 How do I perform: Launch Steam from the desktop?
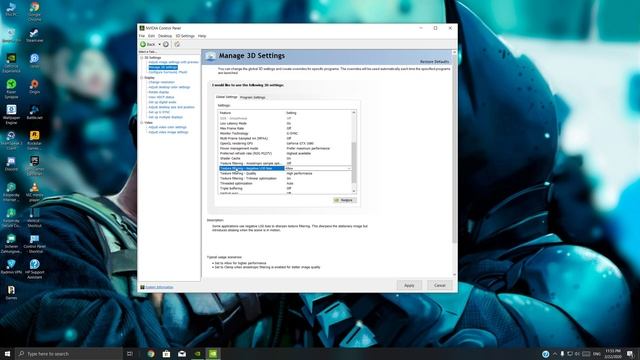(x=35, y=35)
